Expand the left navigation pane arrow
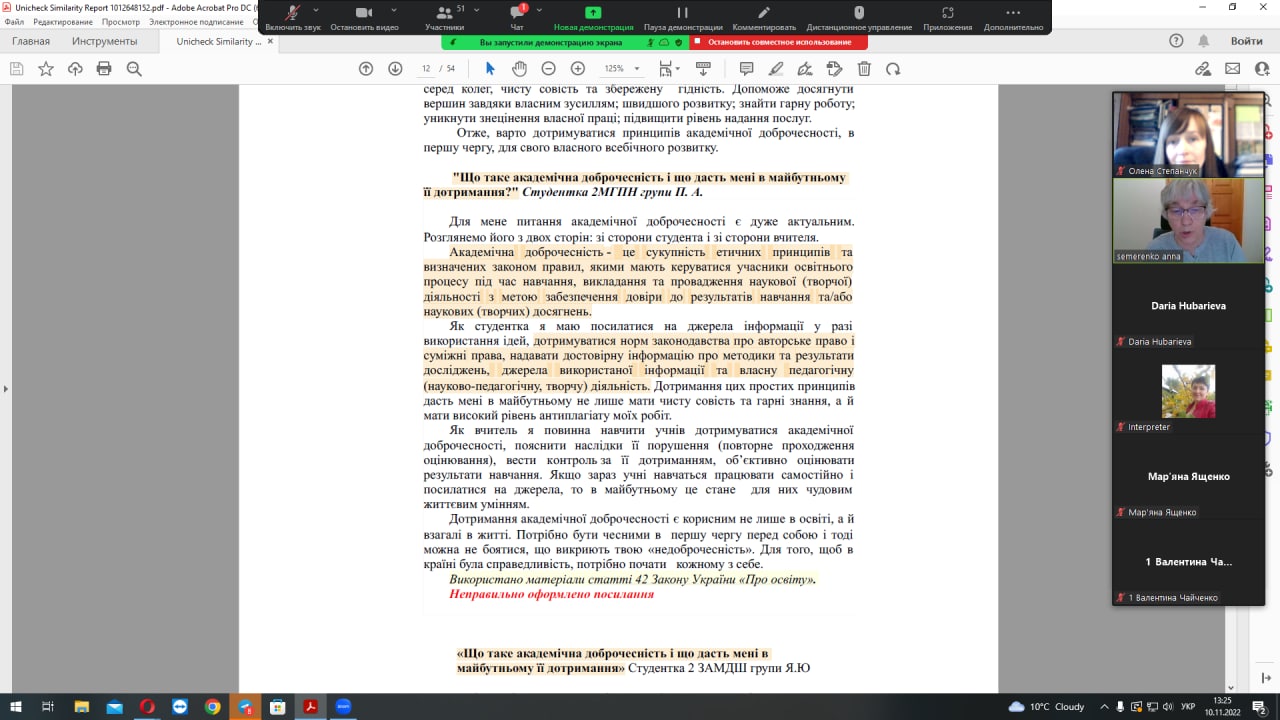The image size is (1280, 720). [5, 389]
